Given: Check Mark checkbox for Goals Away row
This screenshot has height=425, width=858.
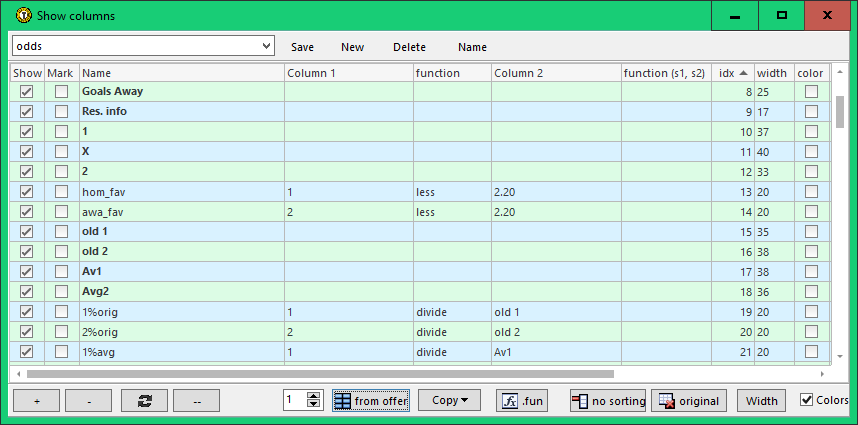Looking at the screenshot, I should [62, 91].
